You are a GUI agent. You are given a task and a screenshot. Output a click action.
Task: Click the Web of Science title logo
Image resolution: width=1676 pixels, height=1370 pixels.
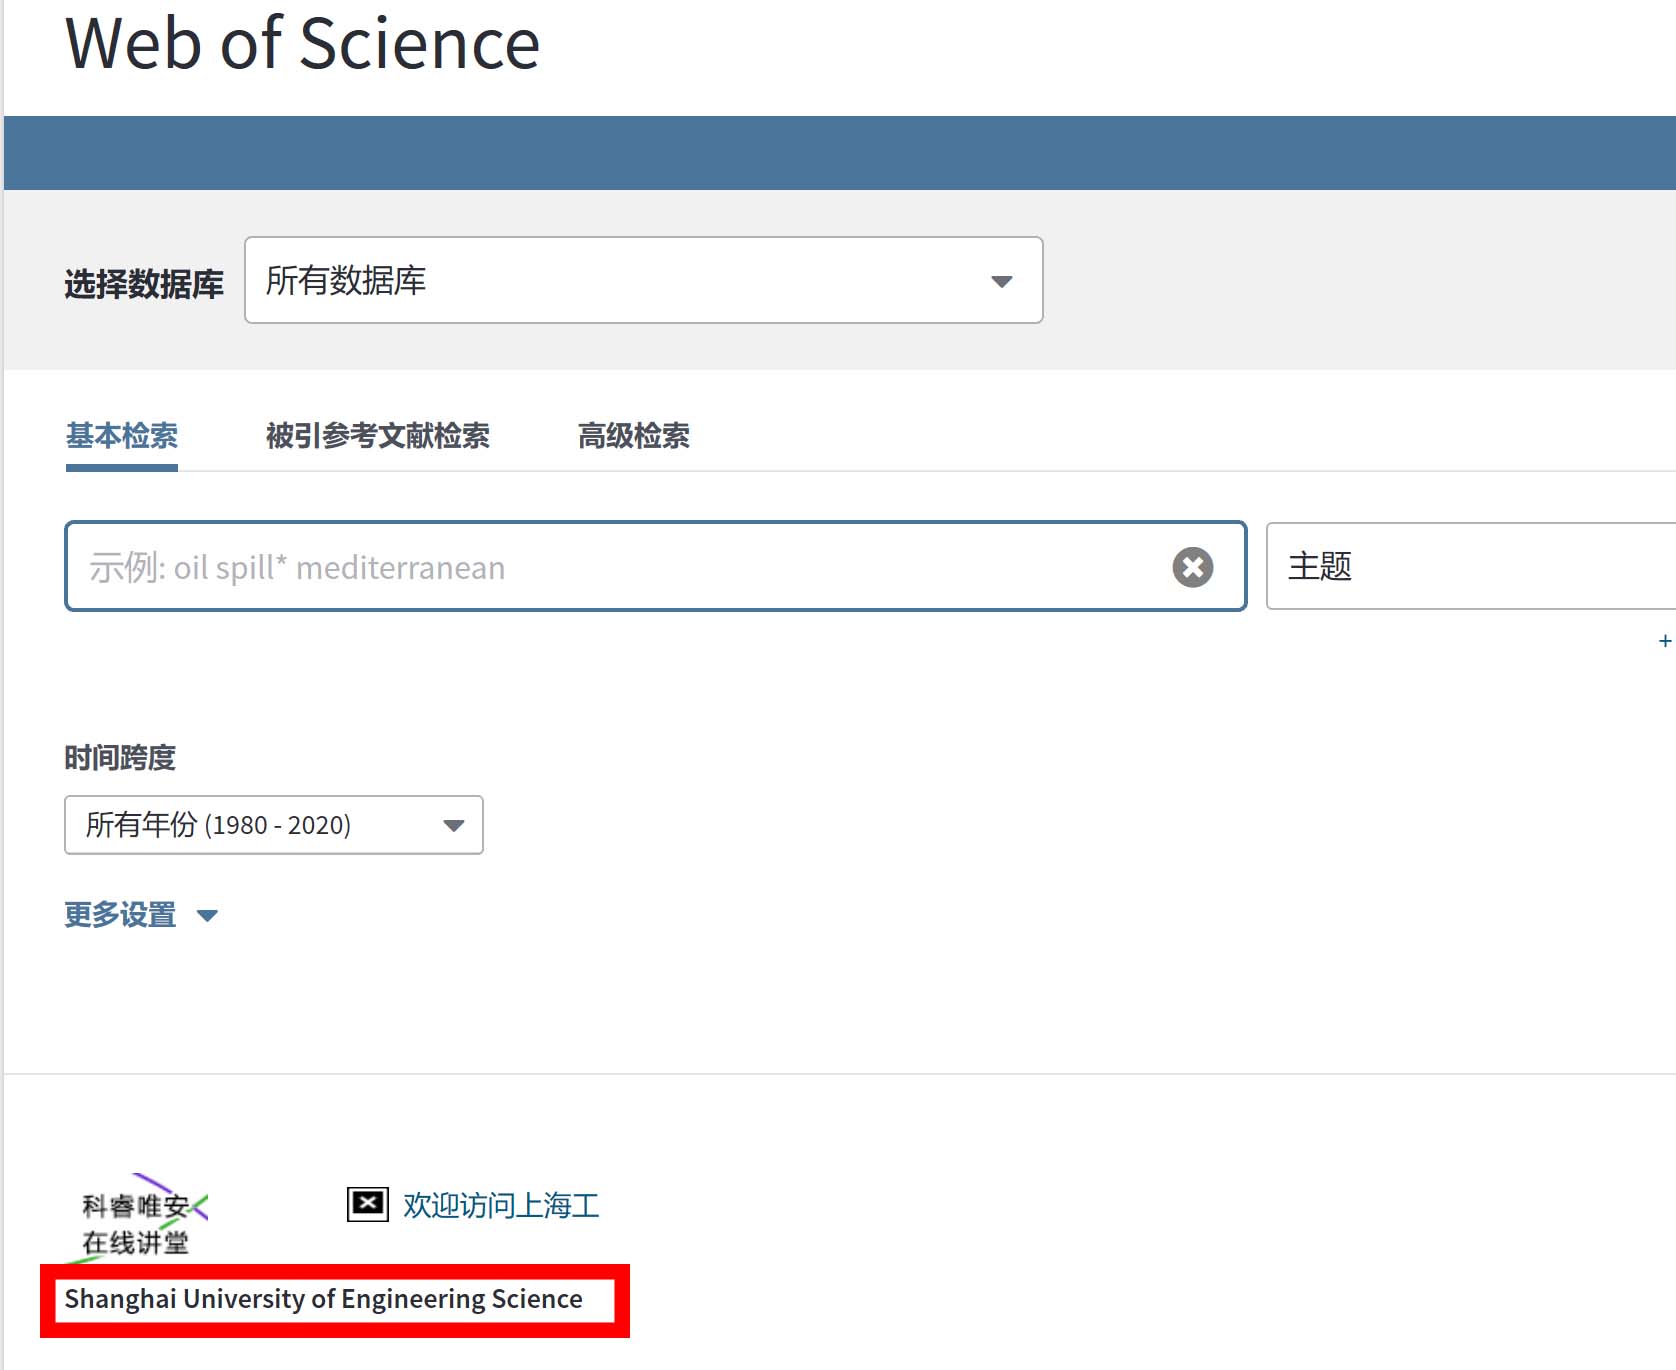pos(302,45)
